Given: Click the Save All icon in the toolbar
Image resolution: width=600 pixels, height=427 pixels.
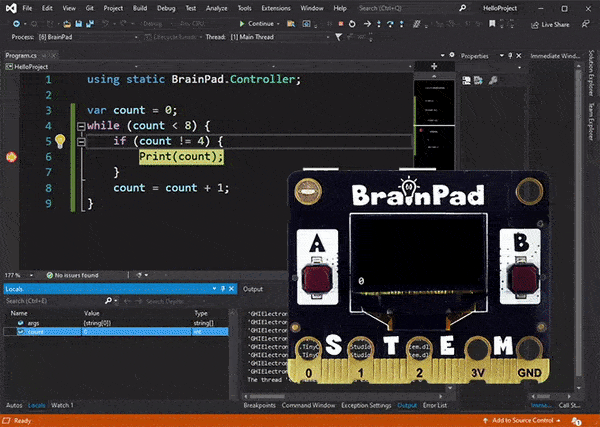Looking at the screenshot, I should tap(90, 24).
